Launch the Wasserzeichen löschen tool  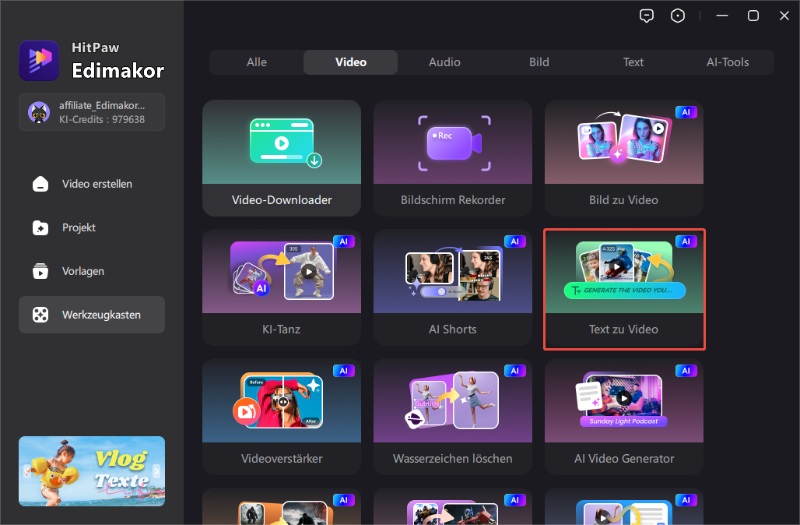pyautogui.click(x=453, y=417)
